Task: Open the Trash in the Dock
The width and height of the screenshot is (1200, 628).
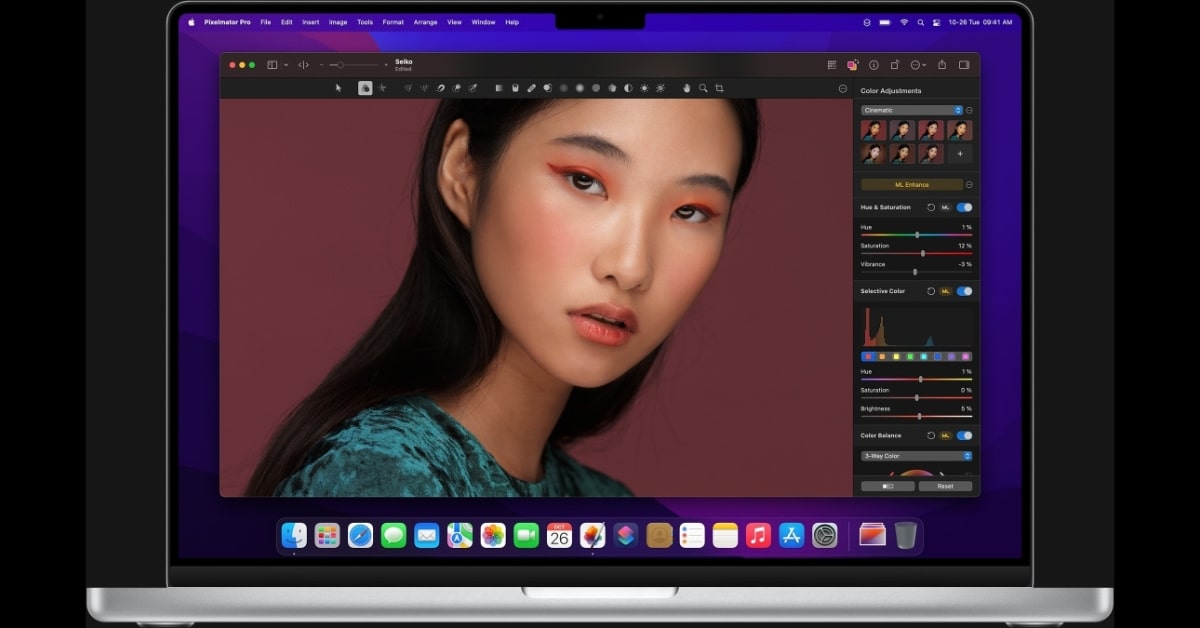Action: [x=905, y=535]
